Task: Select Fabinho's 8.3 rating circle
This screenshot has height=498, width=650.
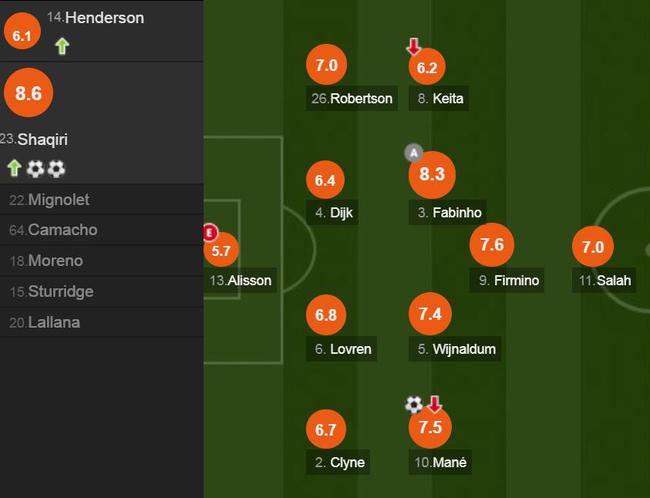Action: pyautogui.click(x=432, y=175)
